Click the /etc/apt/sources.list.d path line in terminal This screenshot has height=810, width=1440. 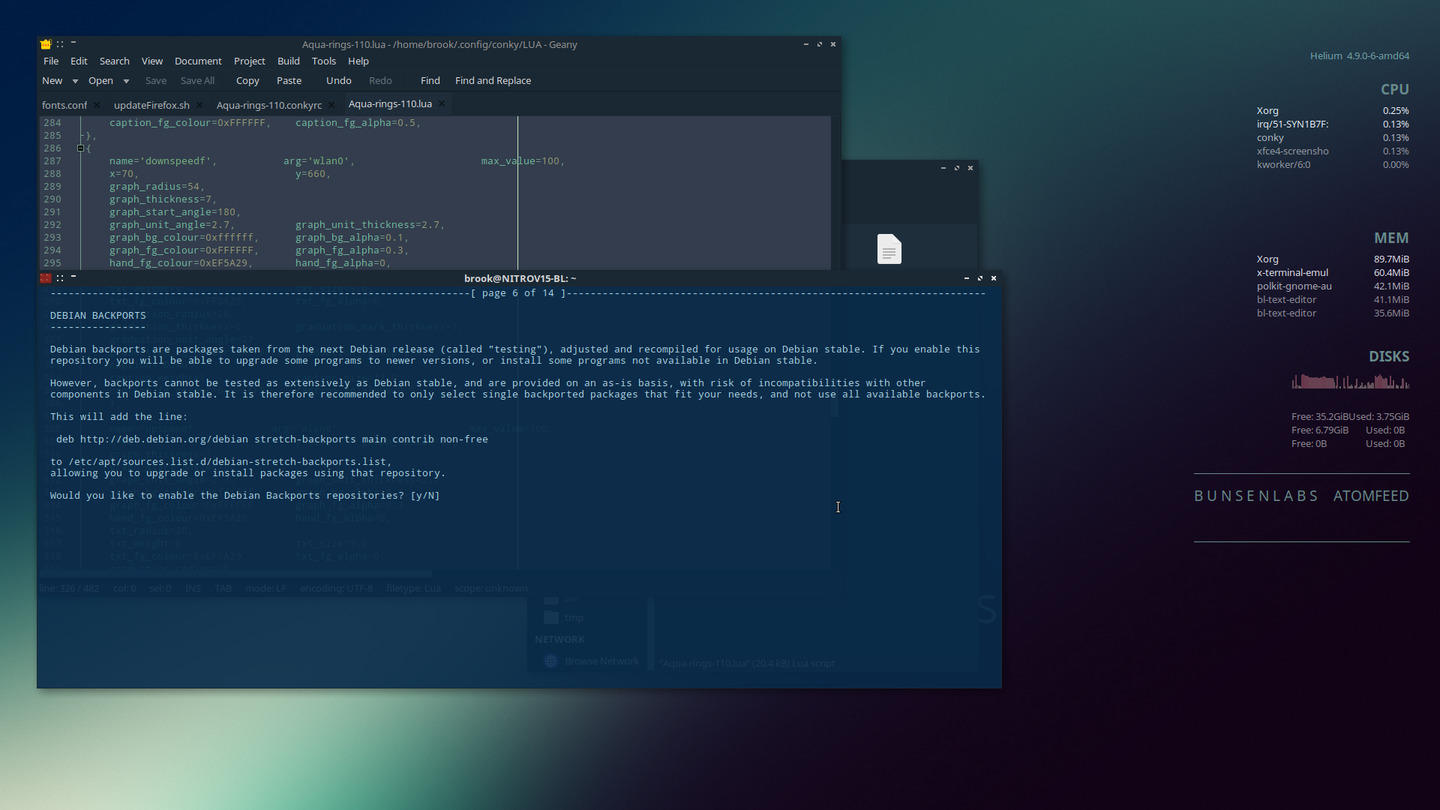click(221, 462)
